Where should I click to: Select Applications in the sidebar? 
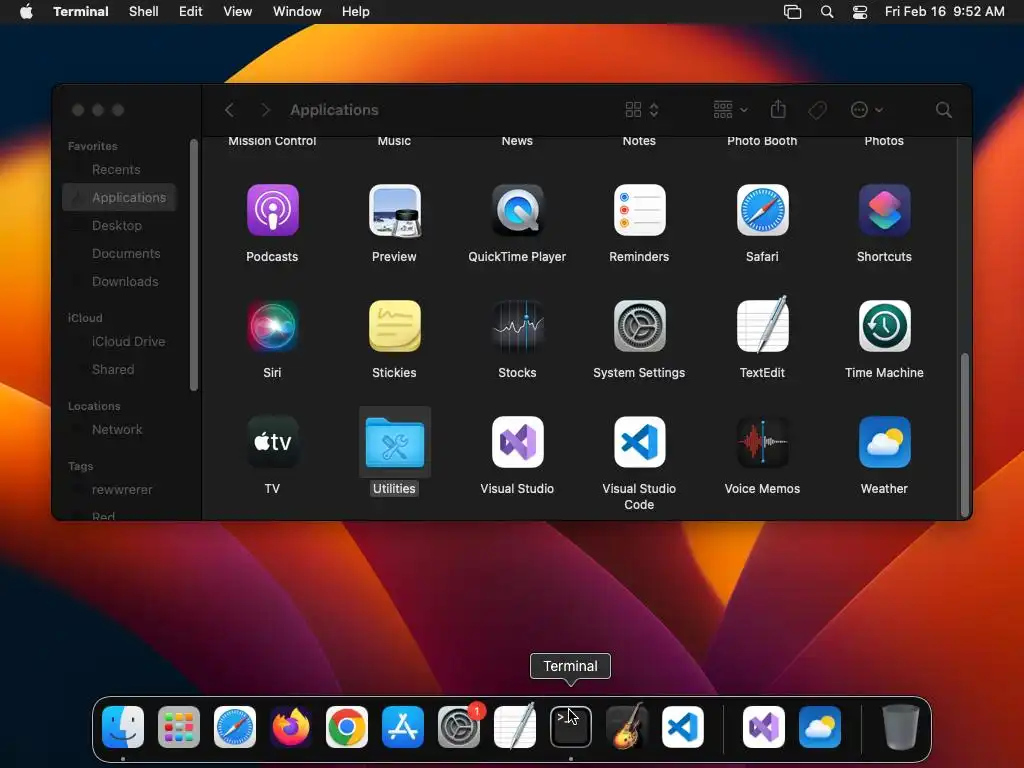tap(119, 197)
